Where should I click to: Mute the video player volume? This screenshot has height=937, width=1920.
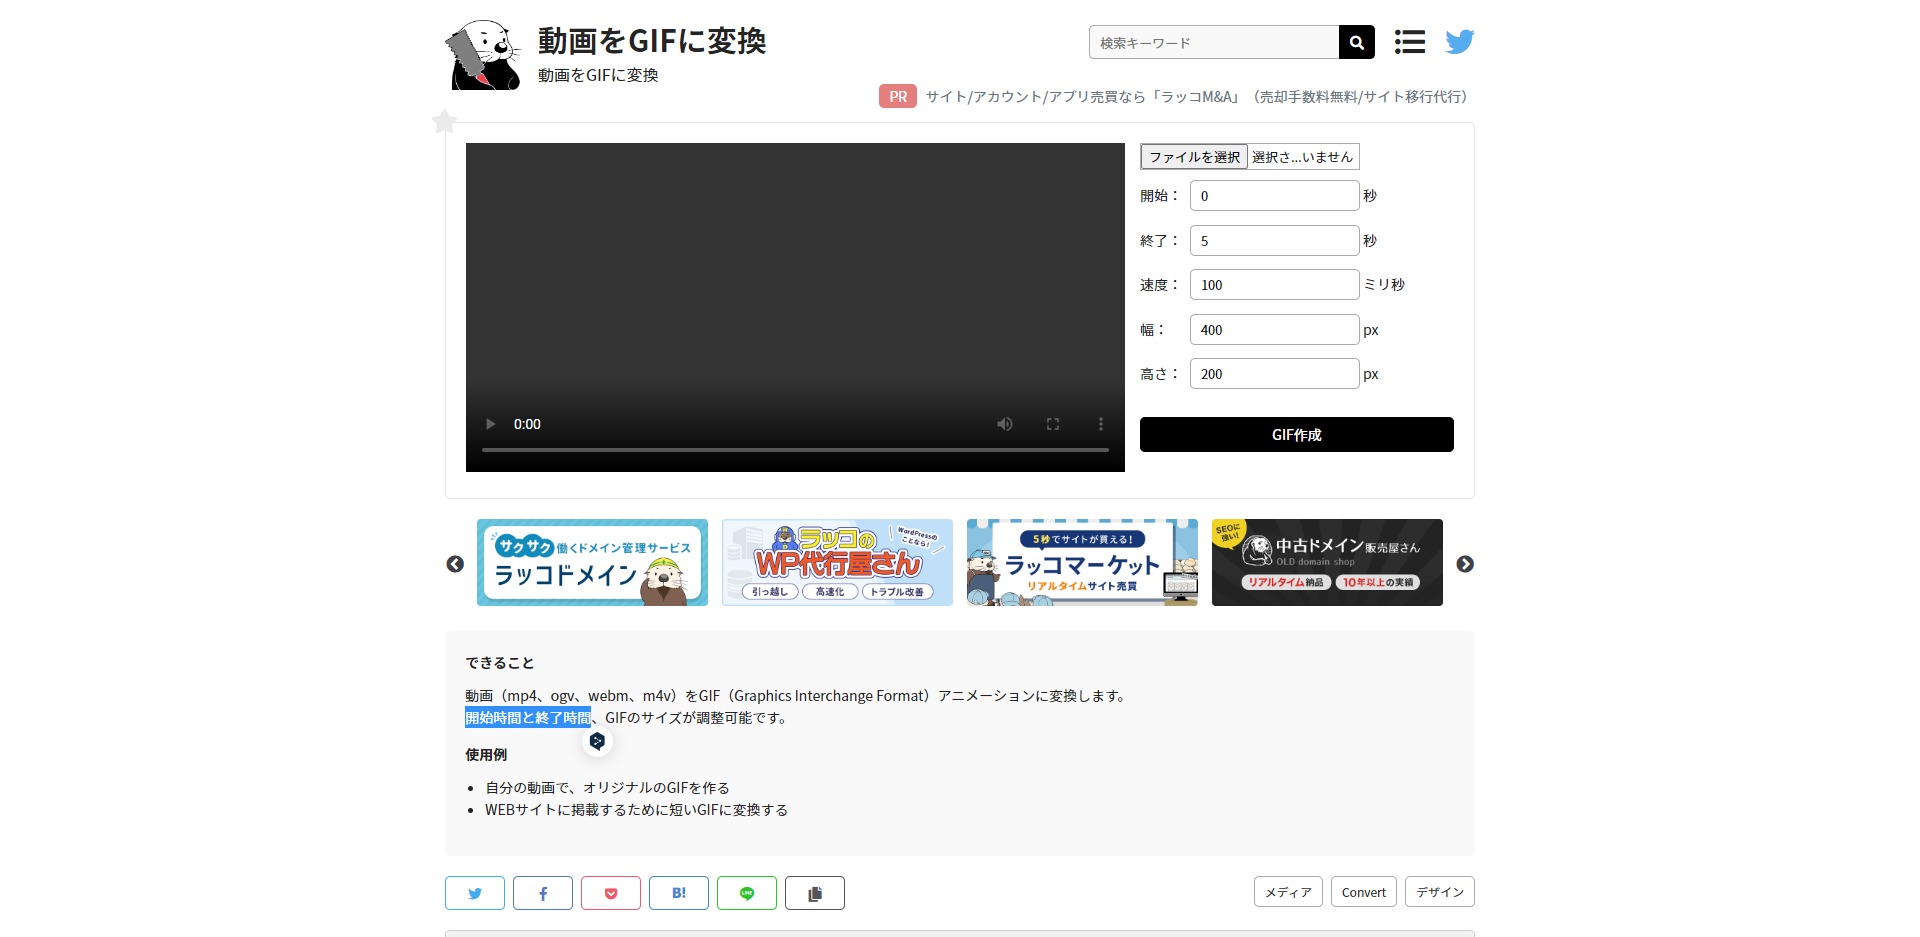coord(1004,424)
